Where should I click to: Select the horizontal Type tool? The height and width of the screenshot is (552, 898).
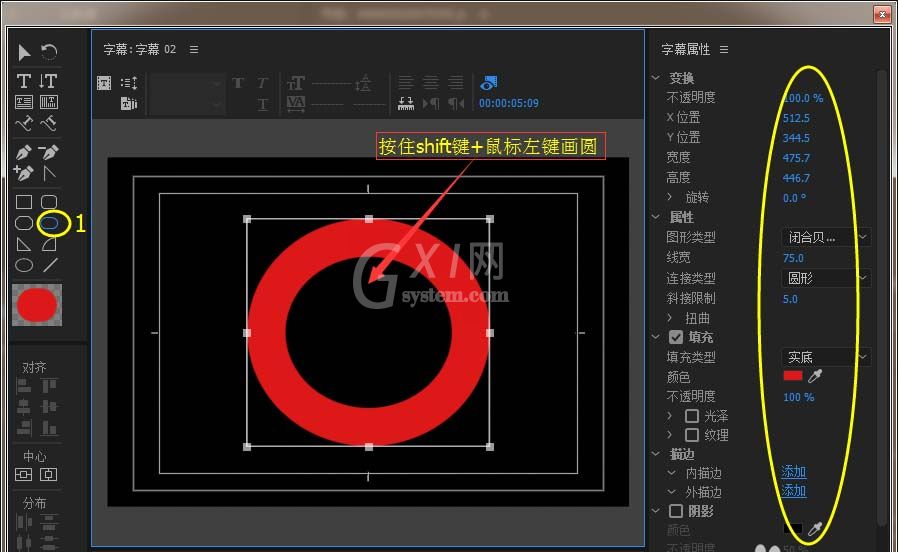pyautogui.click(x=23, y=81)
